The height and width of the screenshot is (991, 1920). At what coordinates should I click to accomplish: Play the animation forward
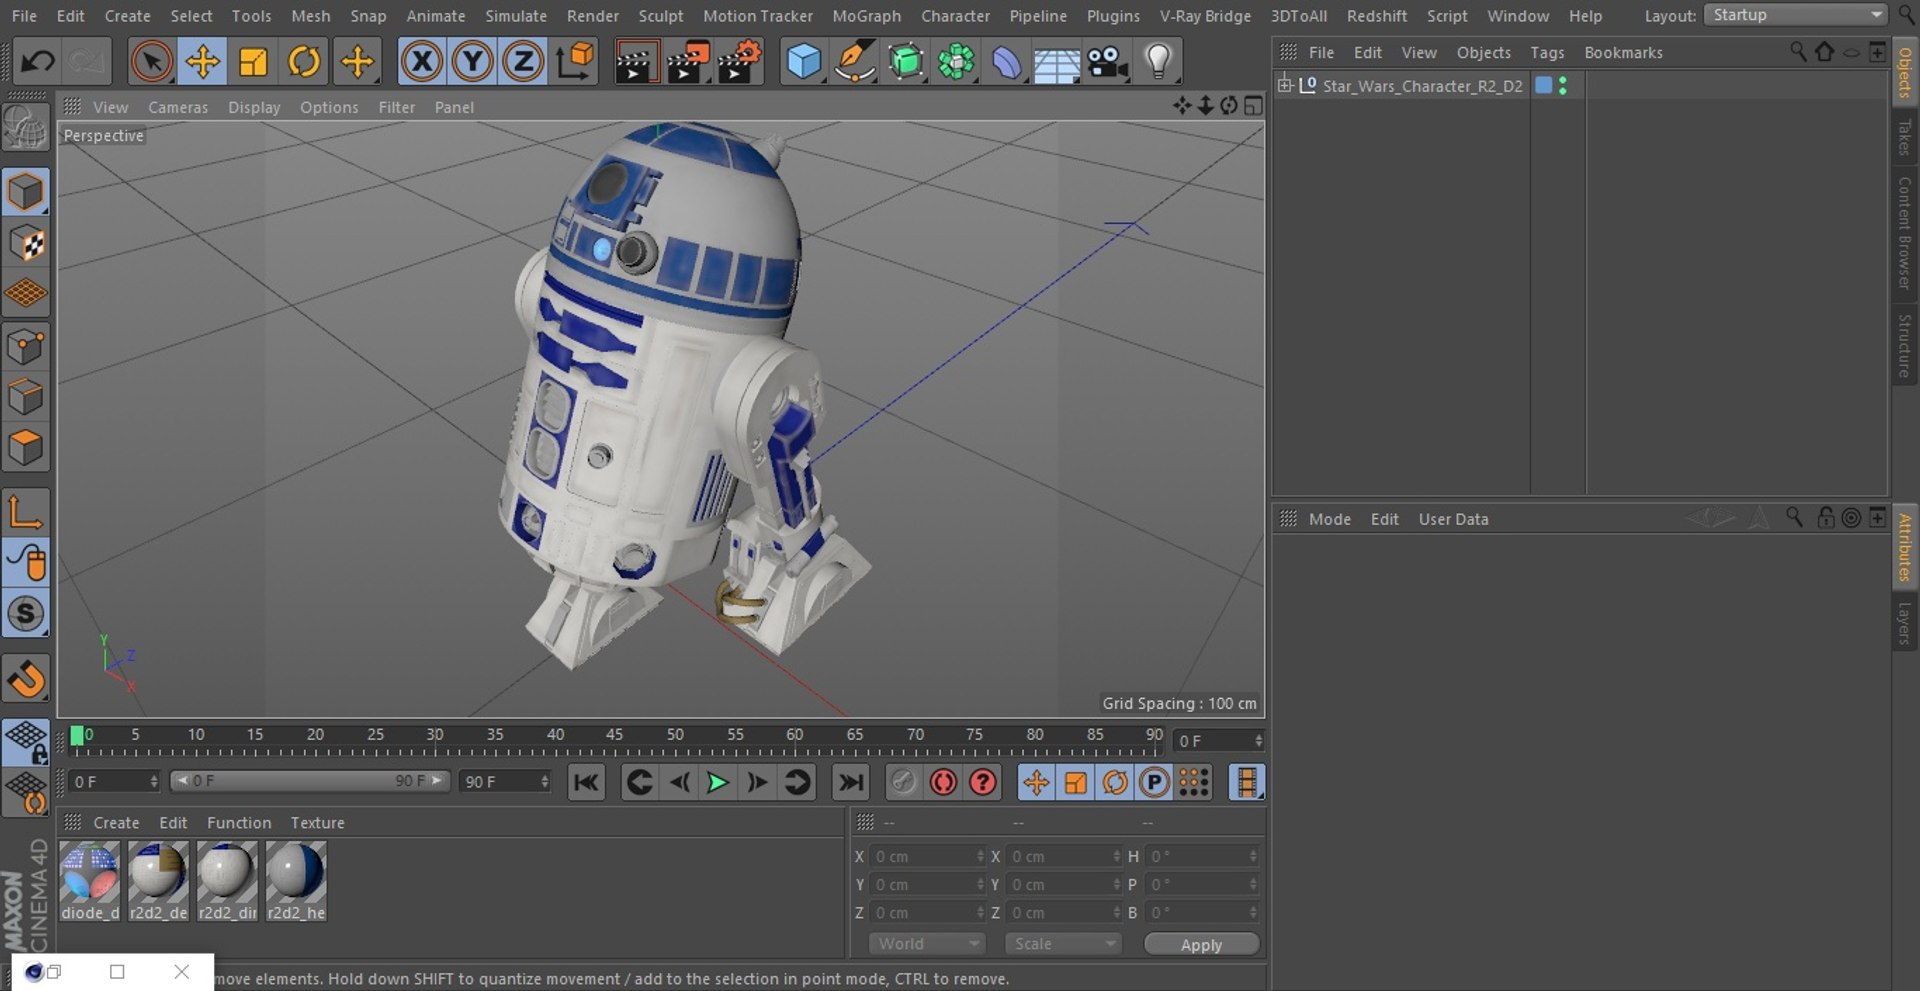pos(717,782)
